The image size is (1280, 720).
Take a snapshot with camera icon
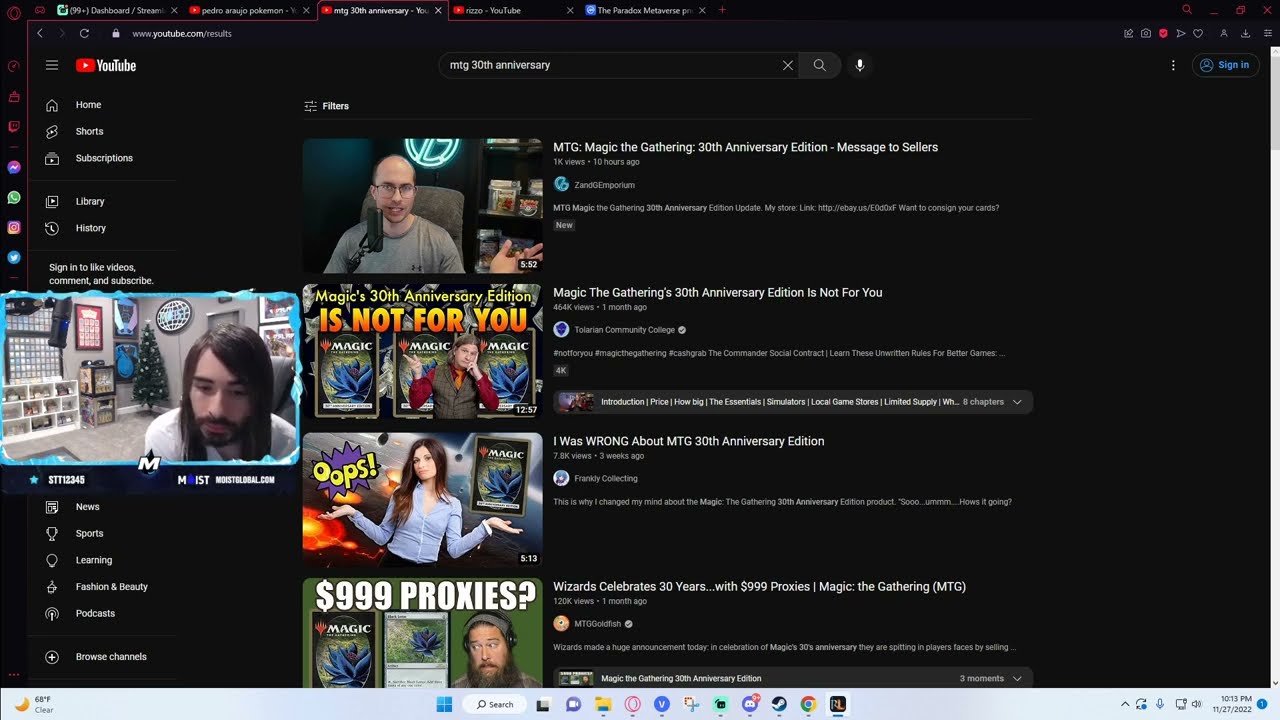coord(1146,33)
